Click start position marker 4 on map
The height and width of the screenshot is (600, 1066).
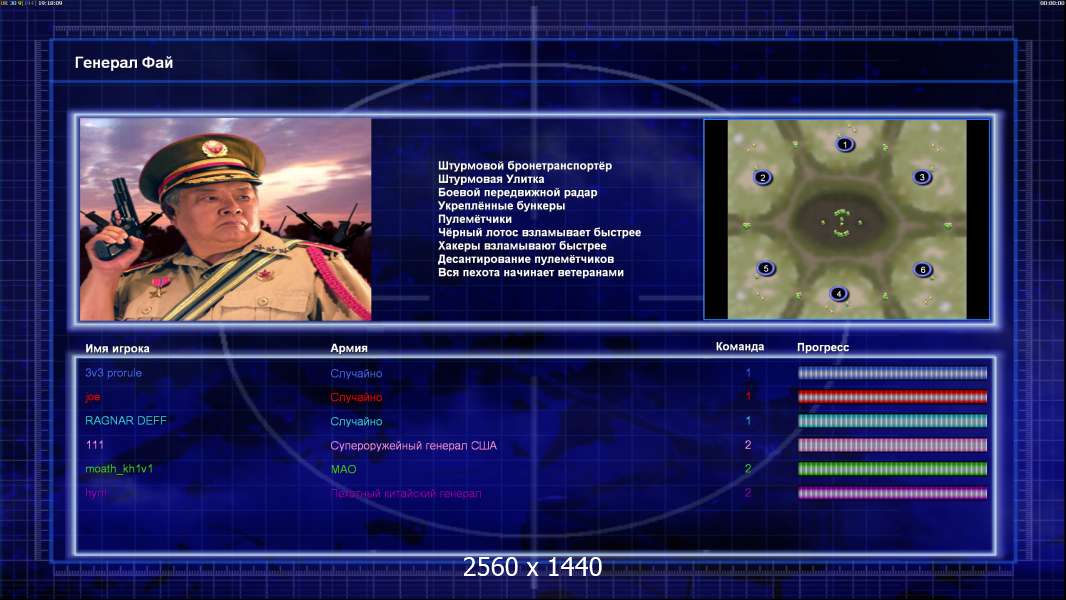tap(838, 294)
